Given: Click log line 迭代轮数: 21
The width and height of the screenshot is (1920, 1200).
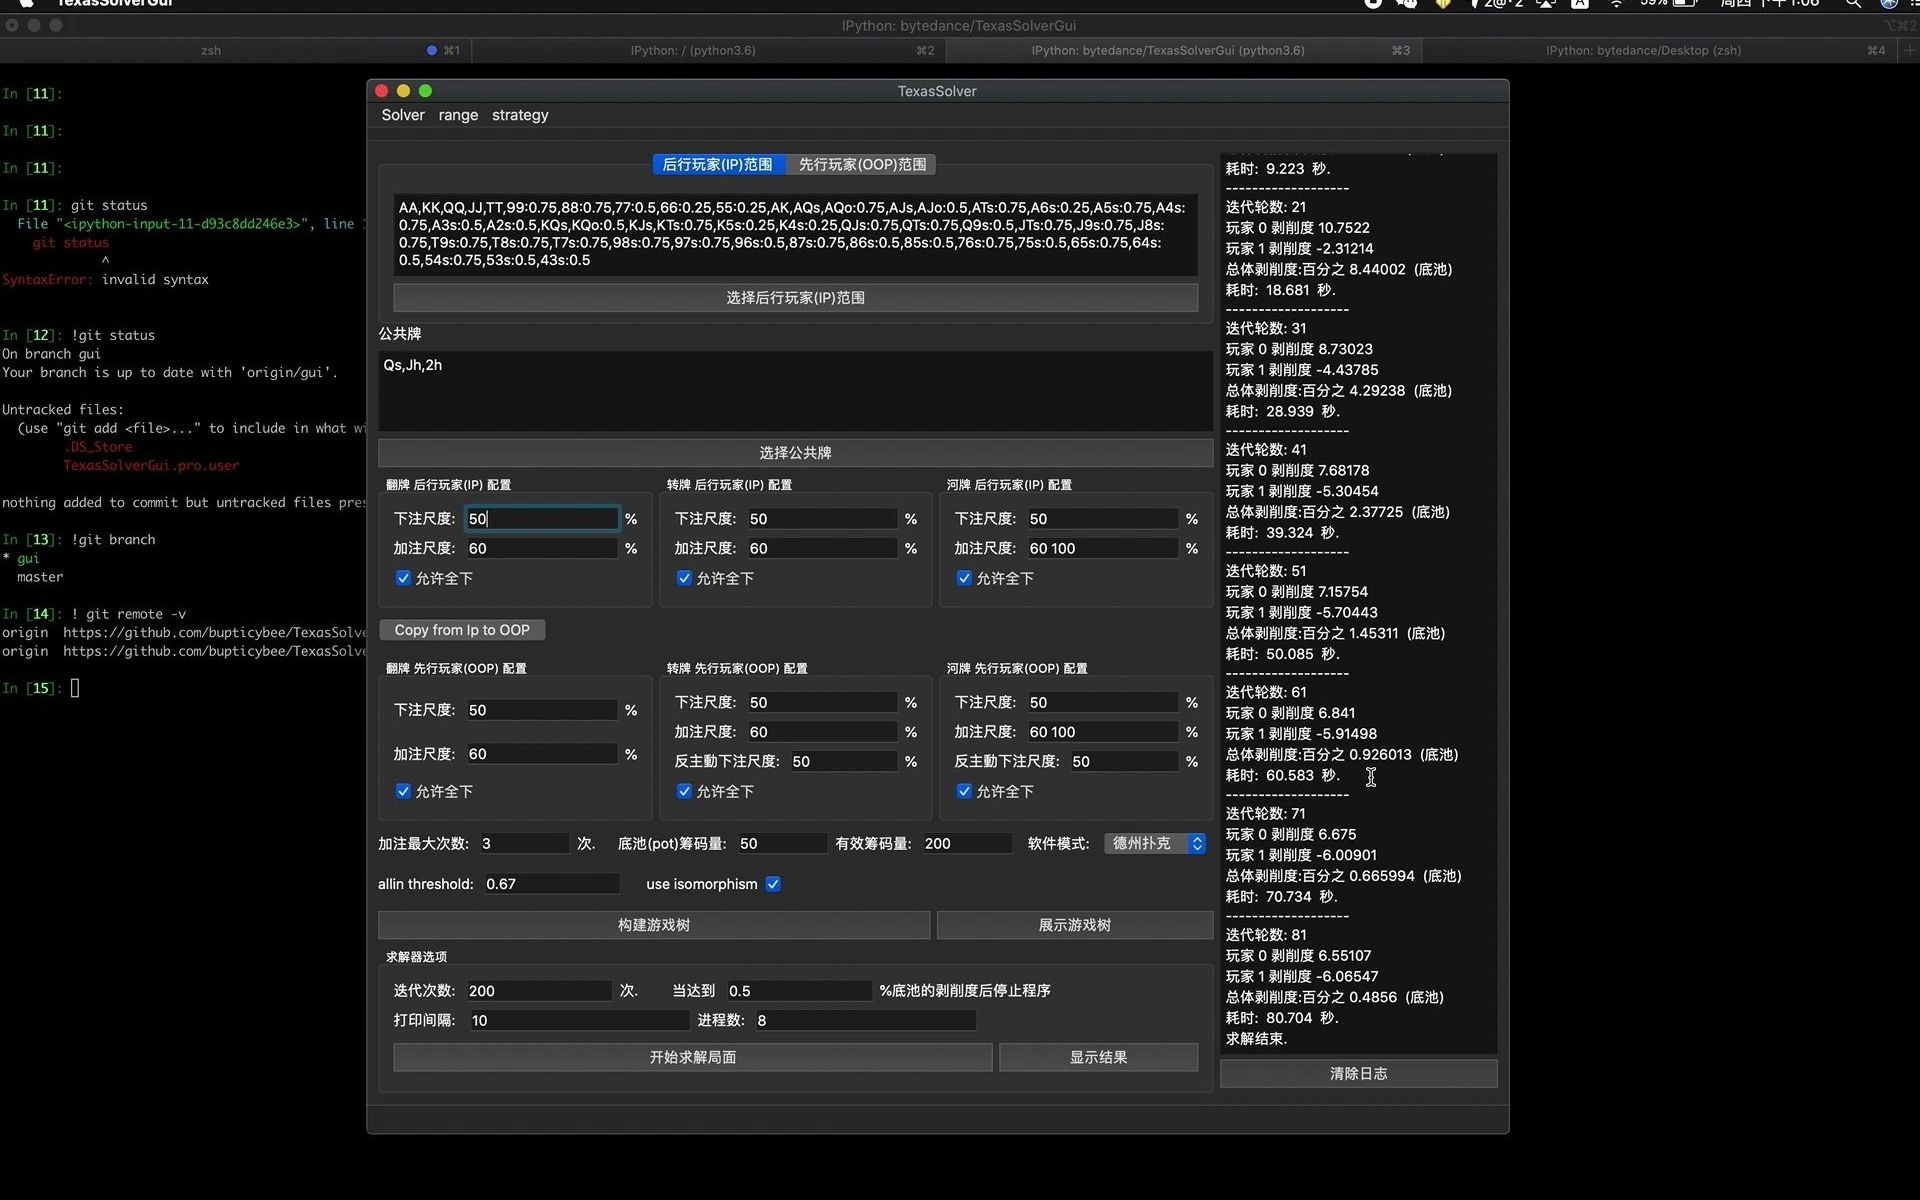Looking at the screenshot, I should click(1266, 207).
